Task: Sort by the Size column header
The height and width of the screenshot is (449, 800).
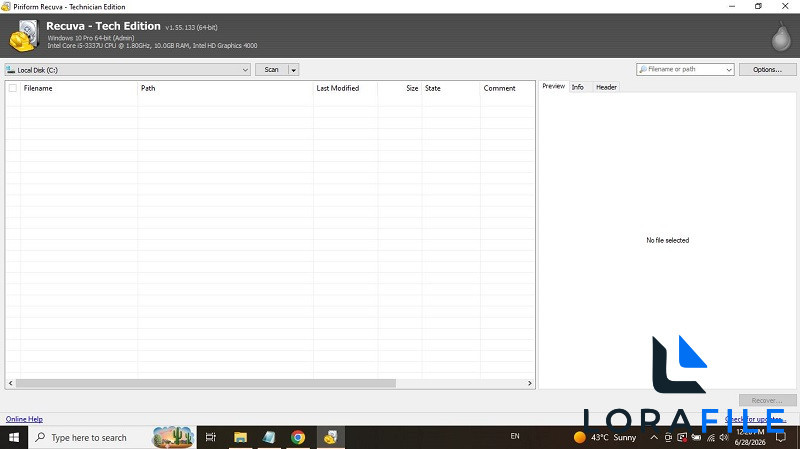Action: point(399,88)
